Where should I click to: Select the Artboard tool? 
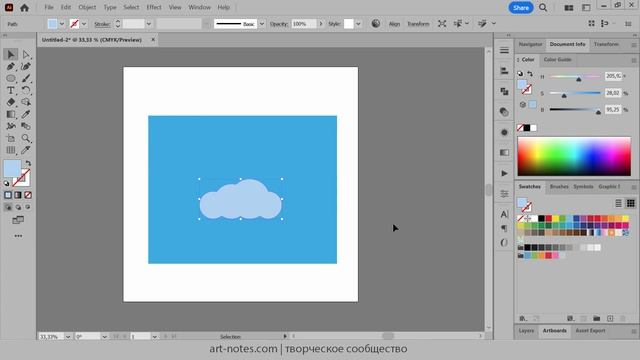[11, 138]
